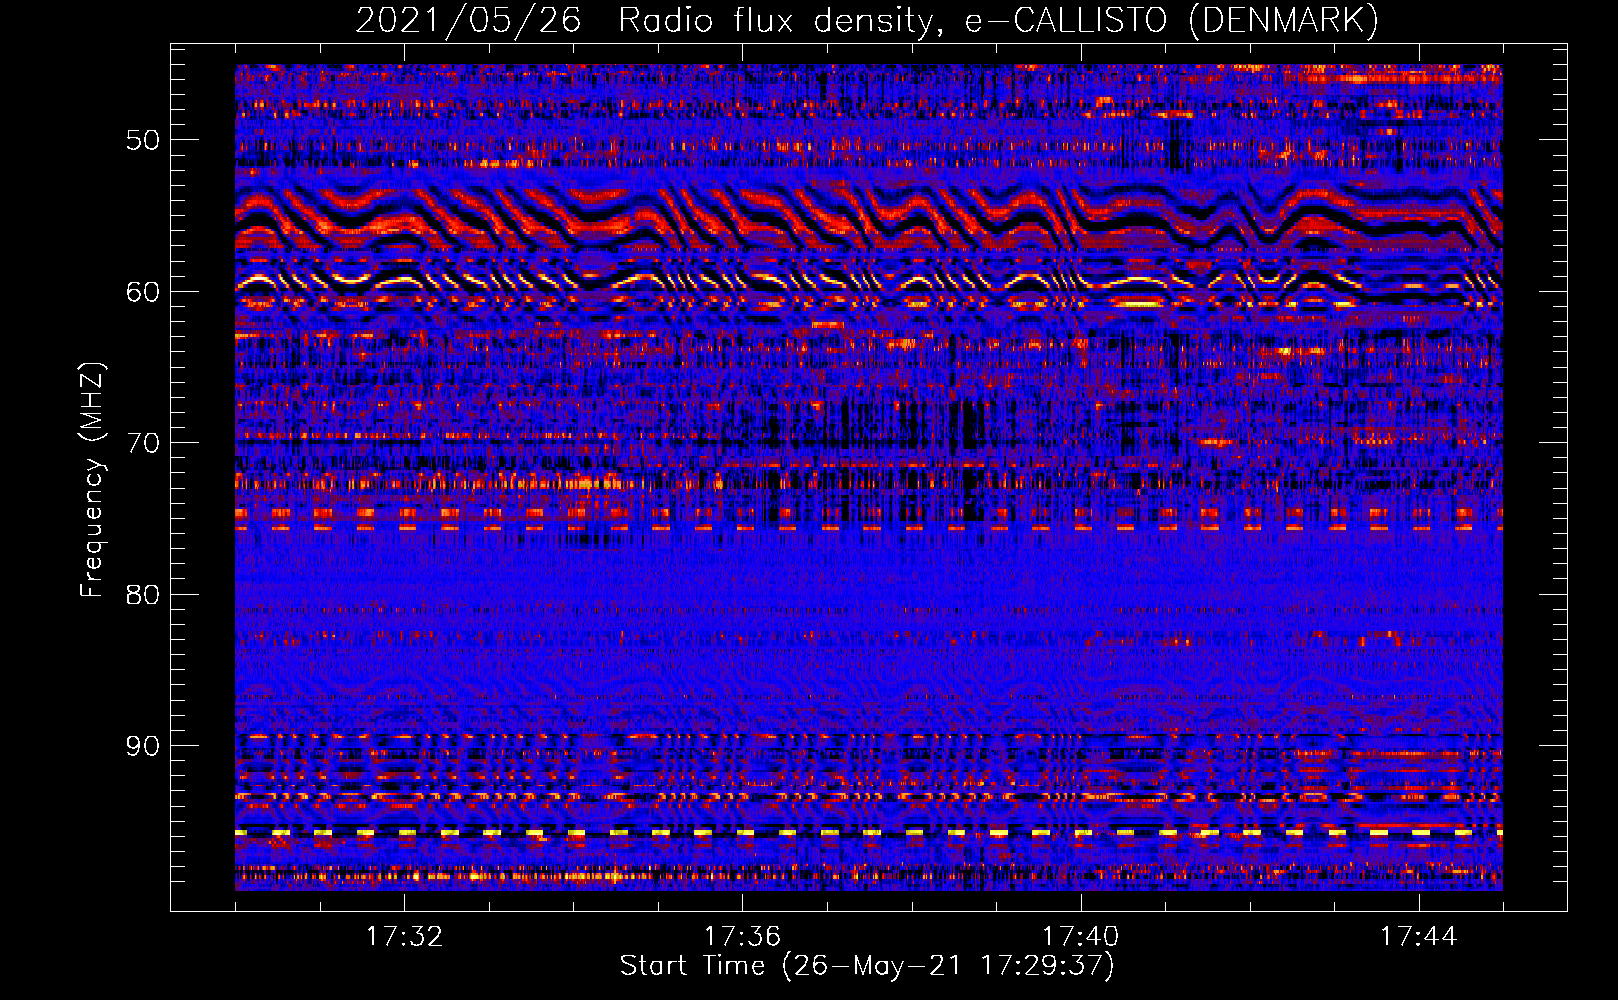Click the 17:40 time tick label

(x=1080, y=936)
